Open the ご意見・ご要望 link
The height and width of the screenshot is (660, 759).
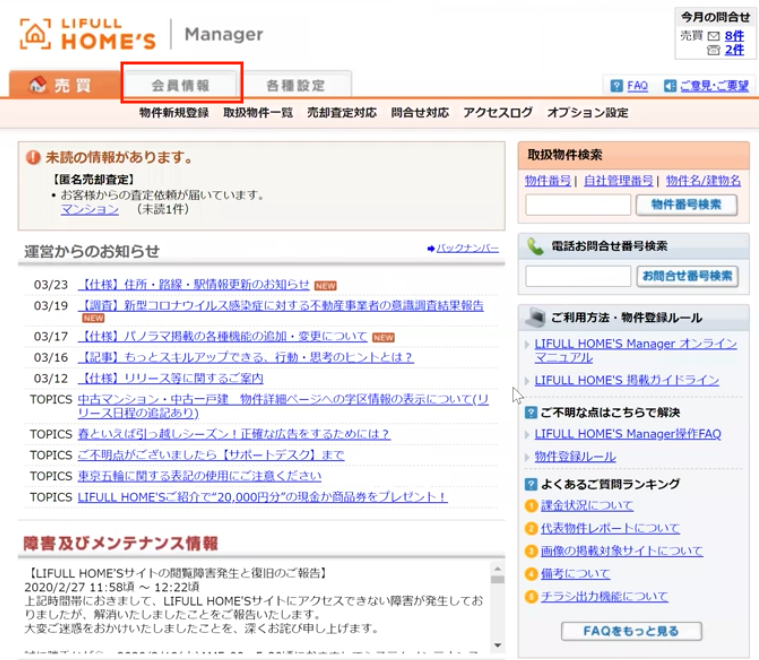(x=714, y=86)
